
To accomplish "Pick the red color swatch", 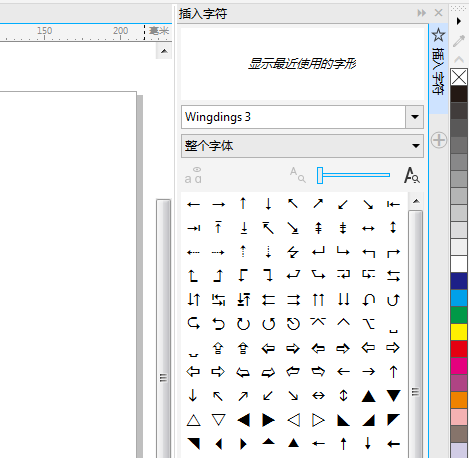I will click(459, 349).
